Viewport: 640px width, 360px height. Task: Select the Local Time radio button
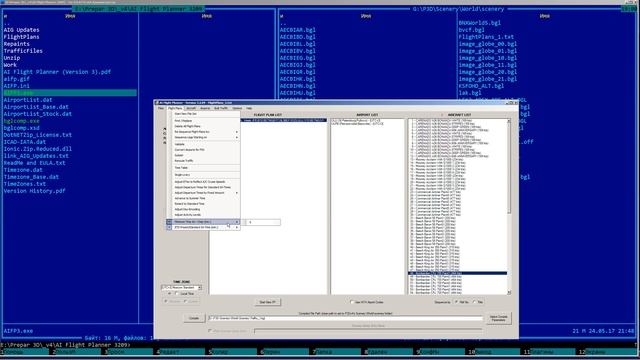tap(177, 293)
